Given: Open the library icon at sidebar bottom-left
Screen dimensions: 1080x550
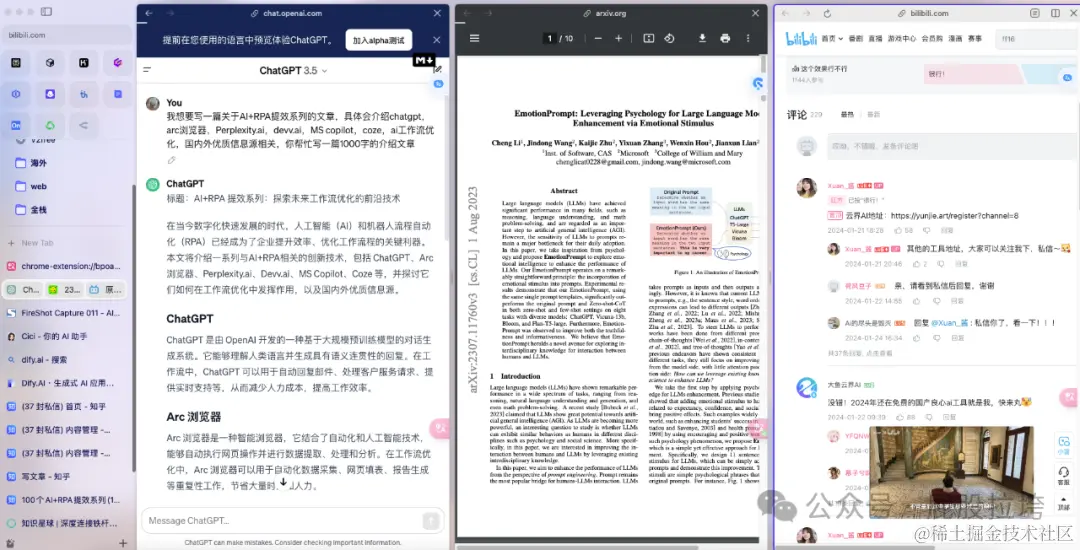Looking at the screenshot, I should pos(10,543).
